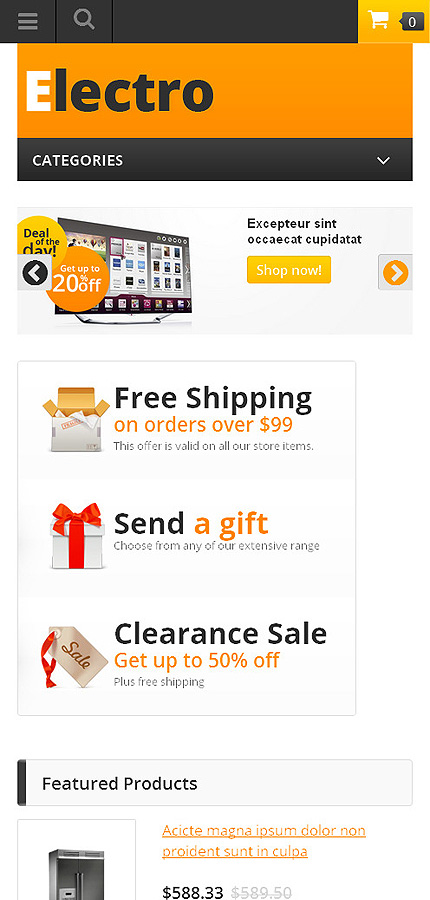Viewport: 430px width, 900px height.
Task: Click the Sale price tag icon
Action: point(75,657)
